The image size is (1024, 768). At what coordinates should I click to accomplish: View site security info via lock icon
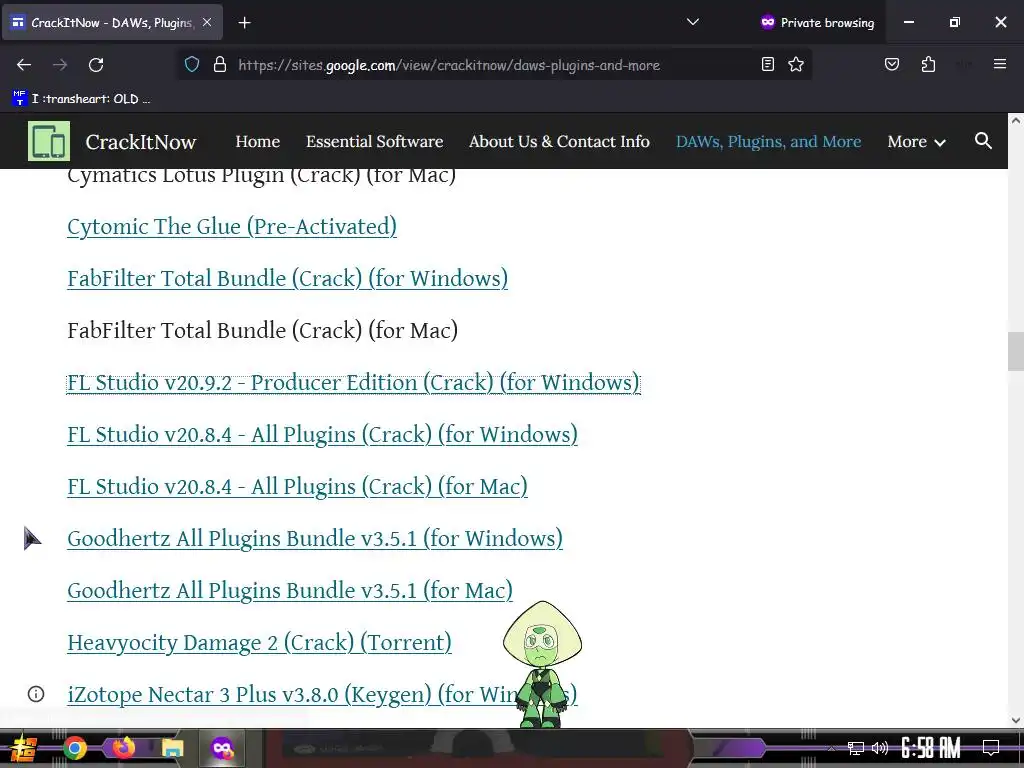[220, 65]
